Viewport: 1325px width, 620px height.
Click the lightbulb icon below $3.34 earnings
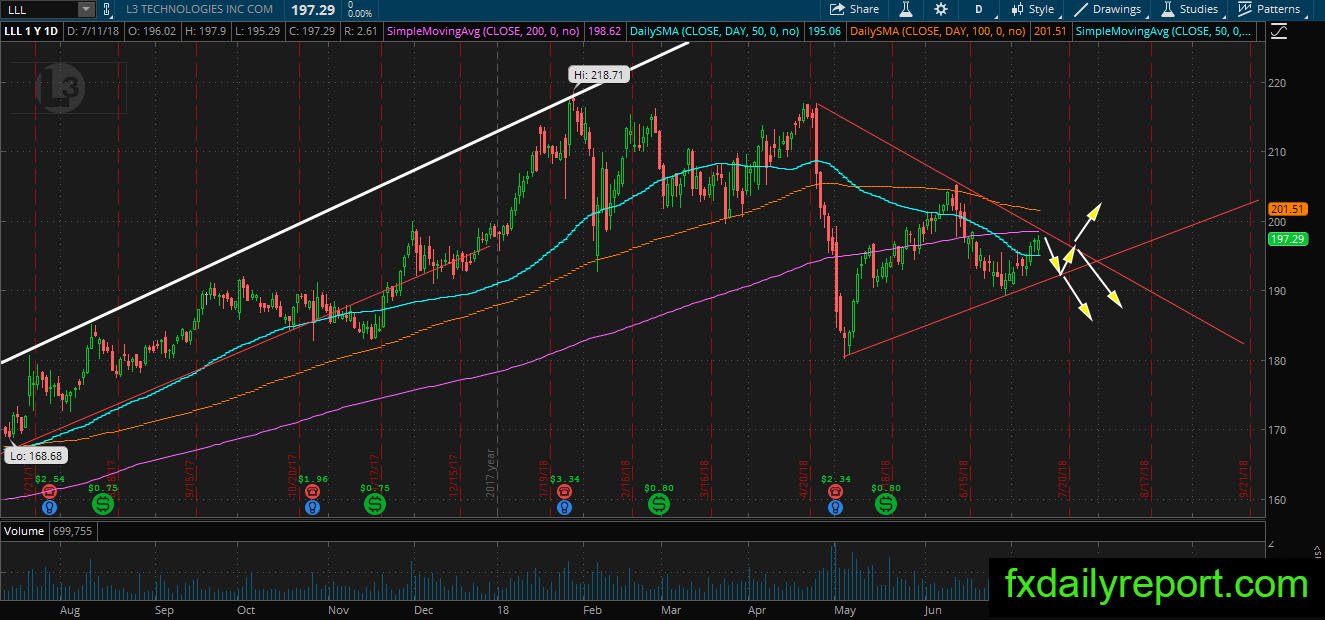tap(566, 507)
